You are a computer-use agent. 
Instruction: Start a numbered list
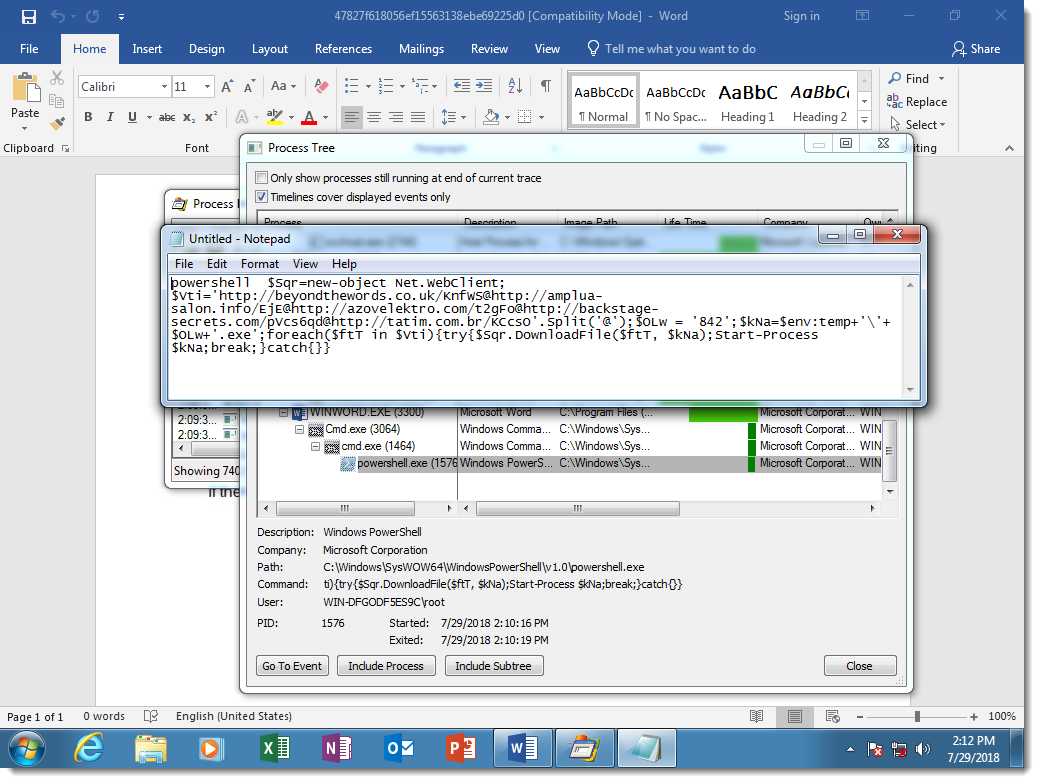[x=386, y=86]
